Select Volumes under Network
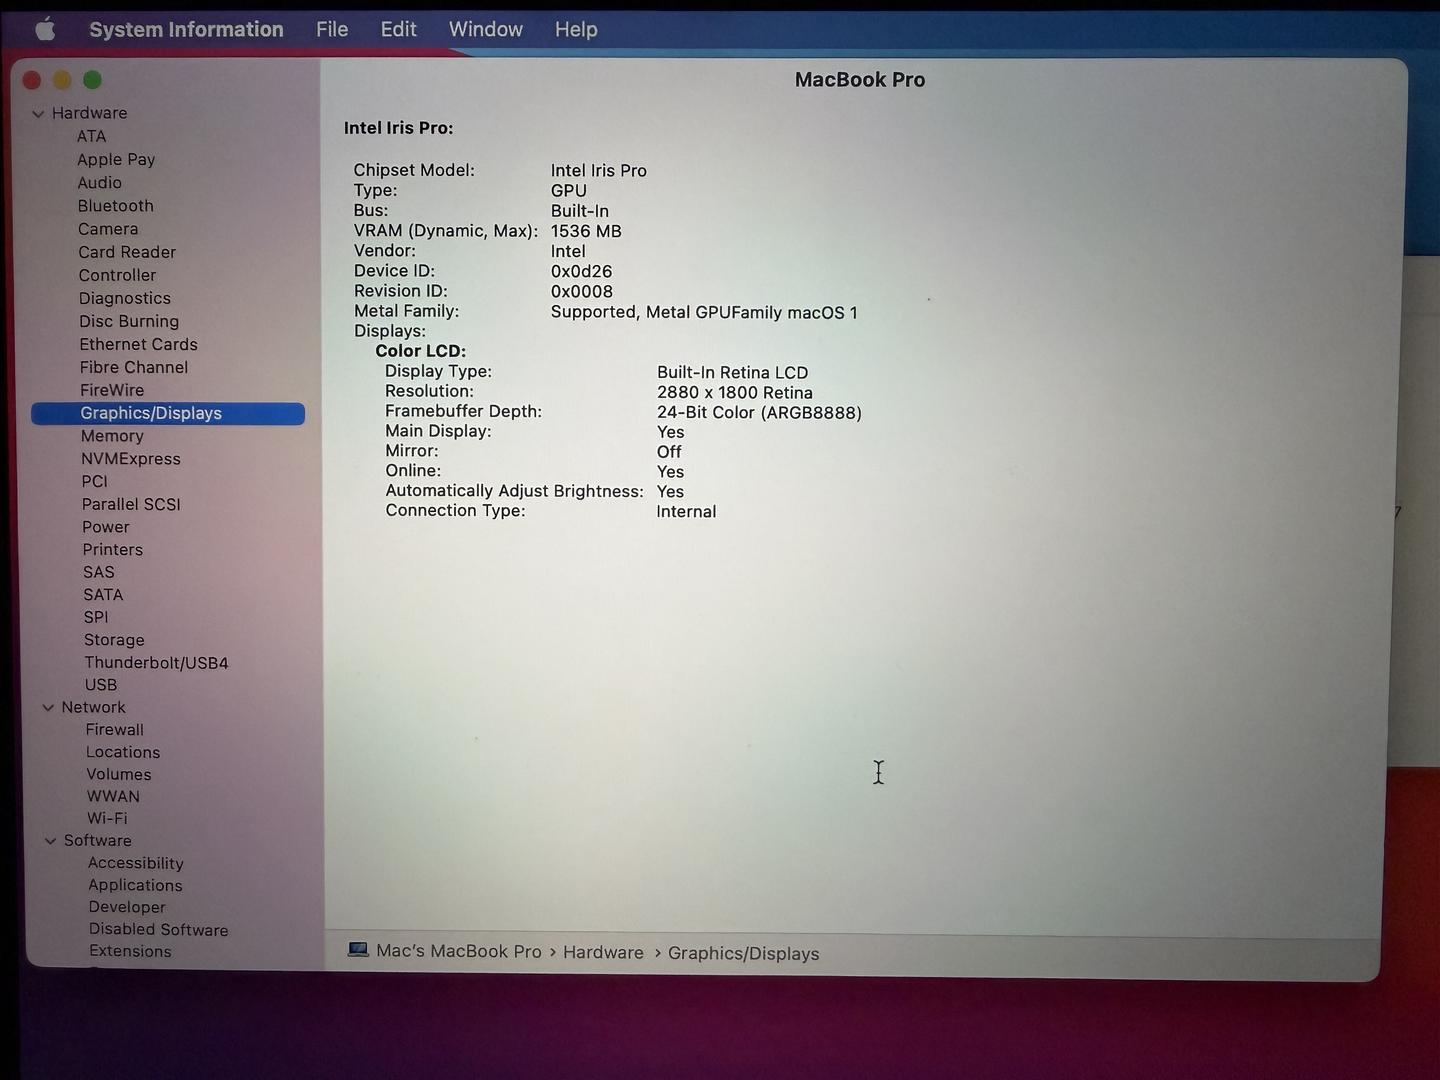The image size is (1440, 1080). [x=119, y=774]
